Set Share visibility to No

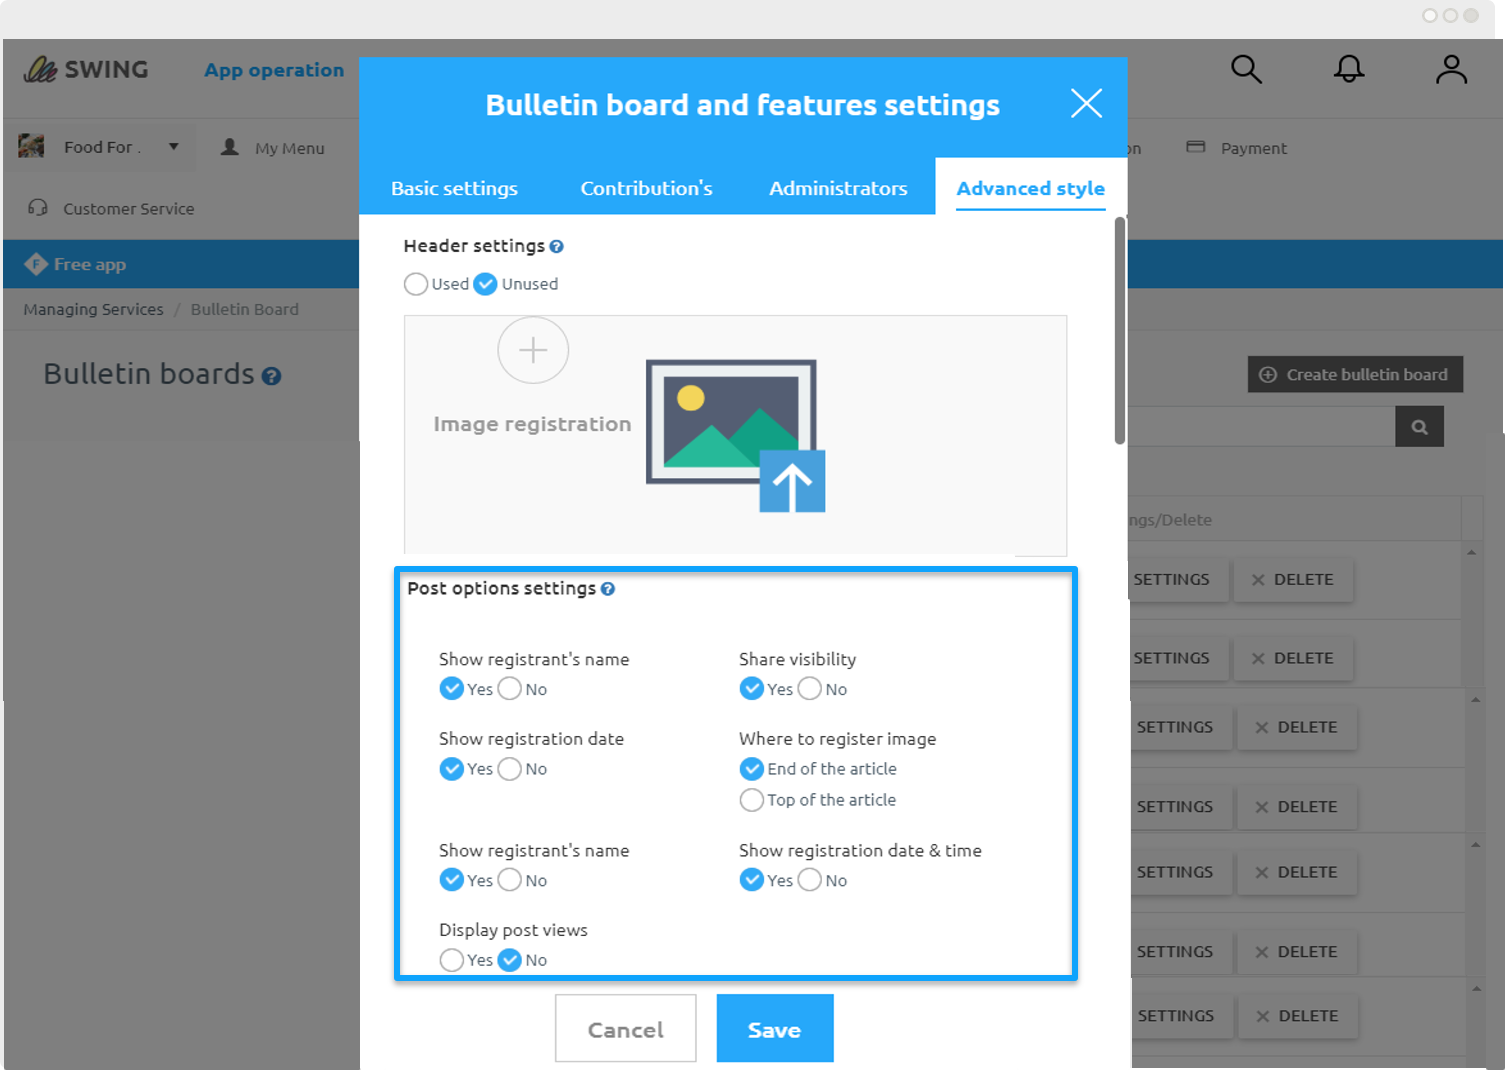coord(810,689)
